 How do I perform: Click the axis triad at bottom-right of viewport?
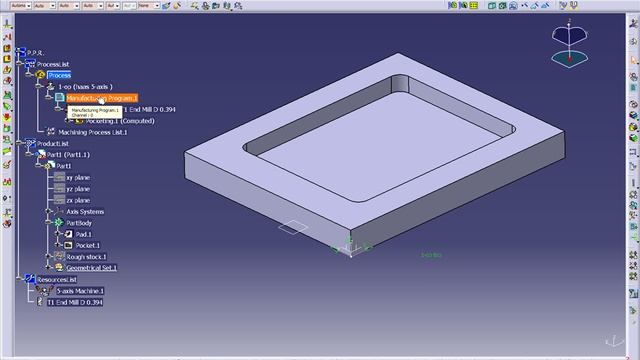(x=614, y=340)
